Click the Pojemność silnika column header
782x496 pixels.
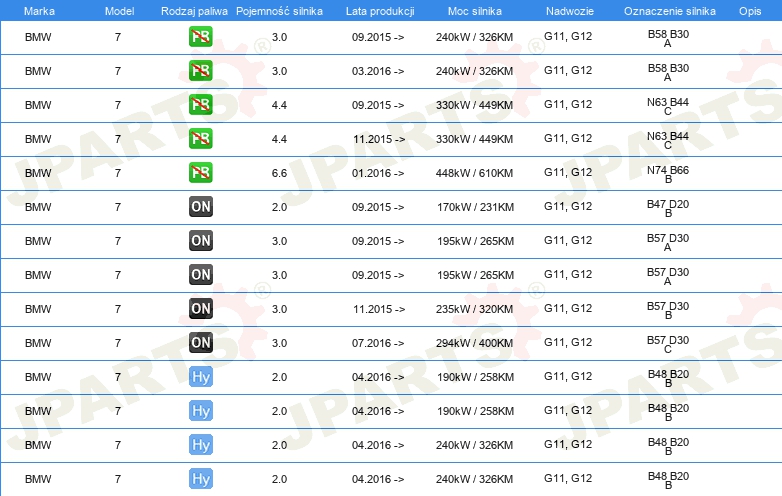coord(279,11)
